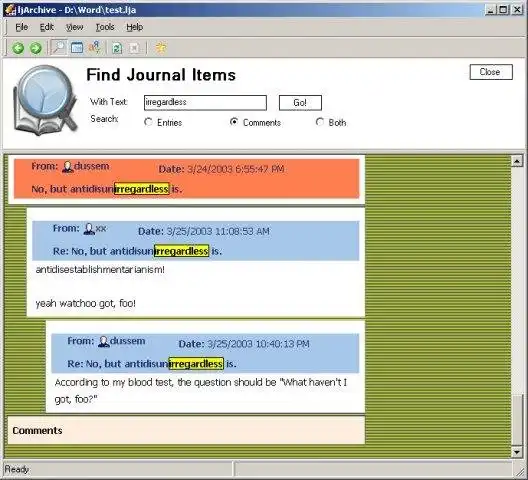Image resolution: width=528 pixels, height=480 pixels.
Task: Open the File menu
Action: 22,27
